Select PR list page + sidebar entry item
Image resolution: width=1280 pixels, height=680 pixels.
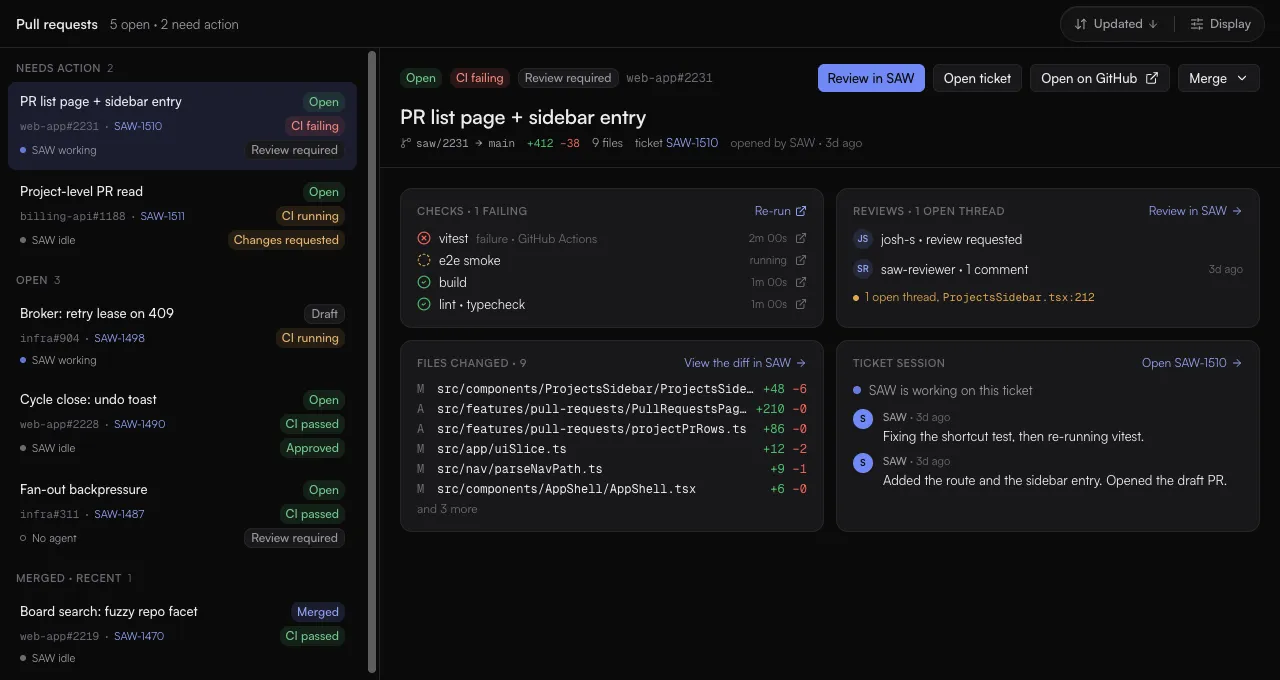[182, 125]
